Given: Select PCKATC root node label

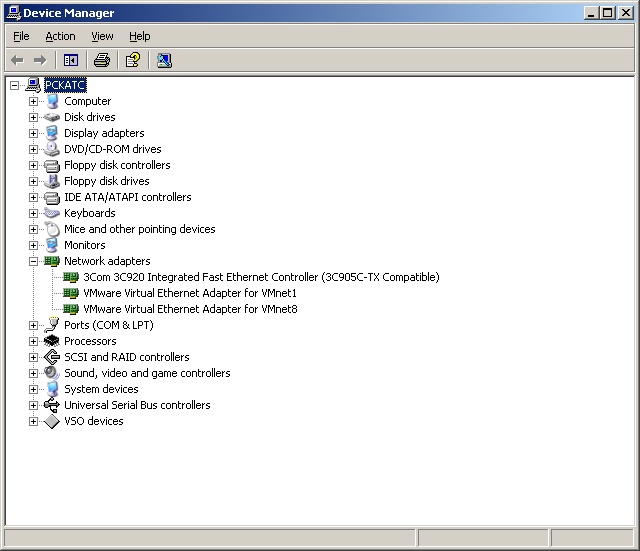Looking at the screenshot, I should 65,85.
